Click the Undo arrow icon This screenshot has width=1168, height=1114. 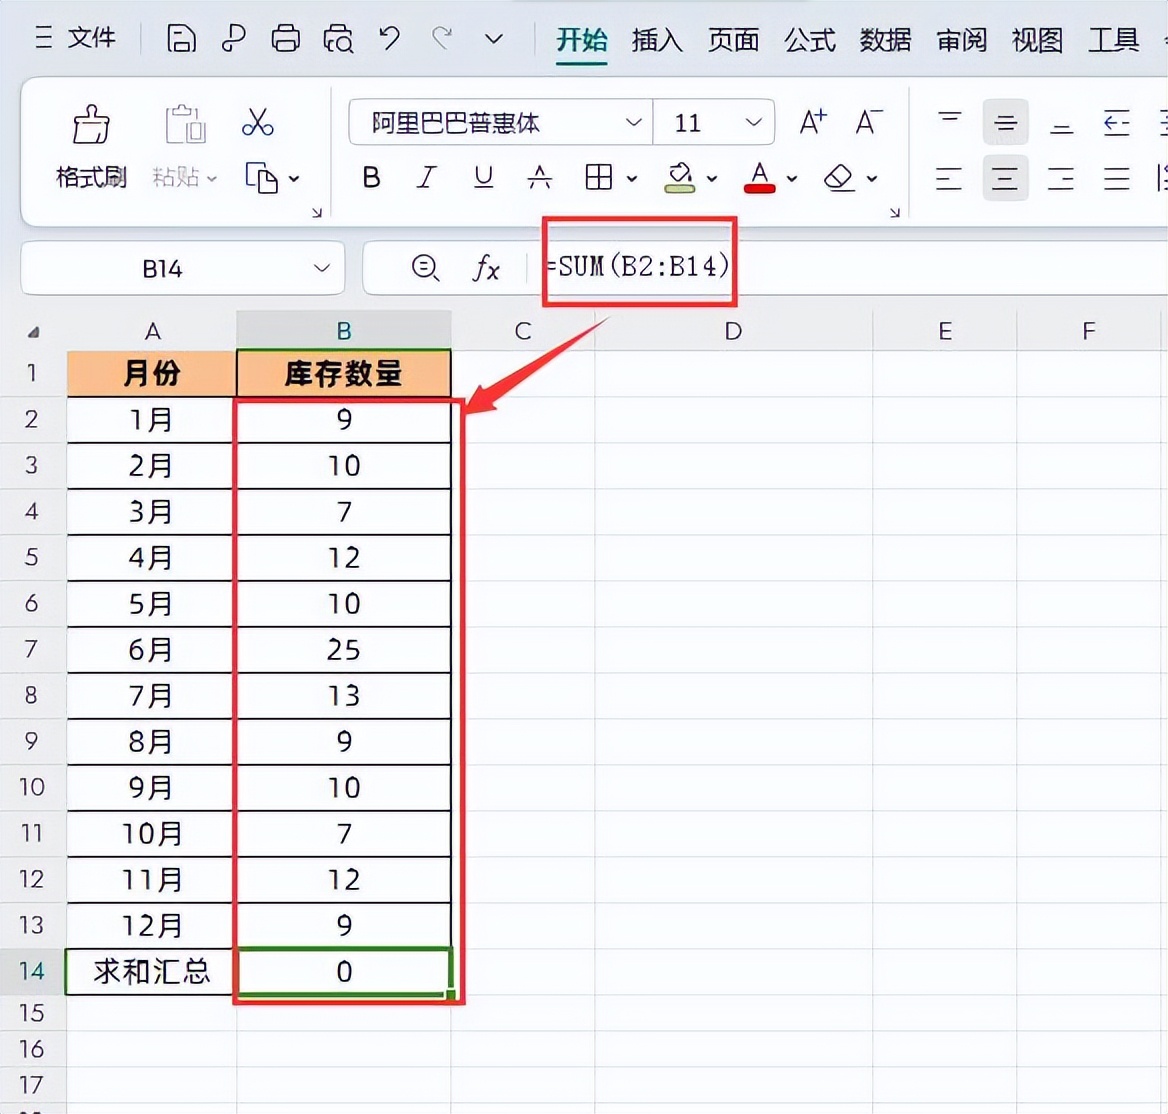[390, 38]
